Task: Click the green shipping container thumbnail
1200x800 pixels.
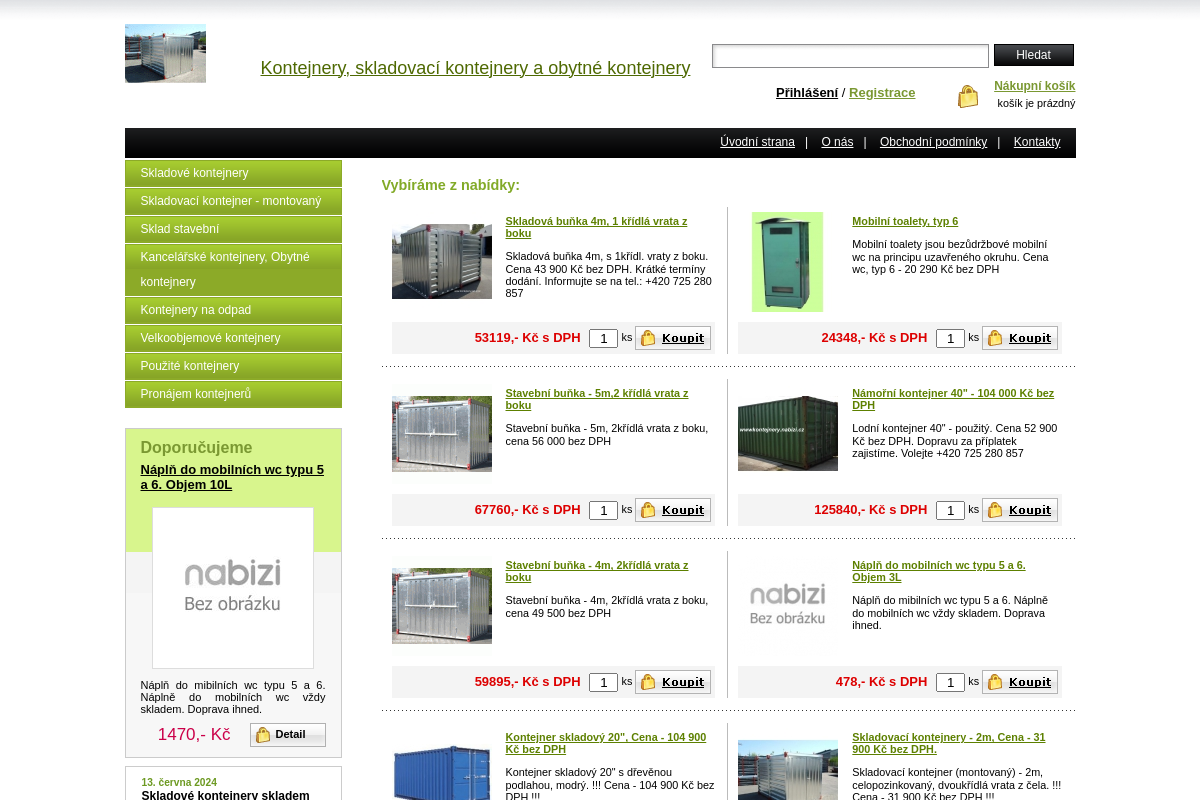Action: [x=787, y=433]
